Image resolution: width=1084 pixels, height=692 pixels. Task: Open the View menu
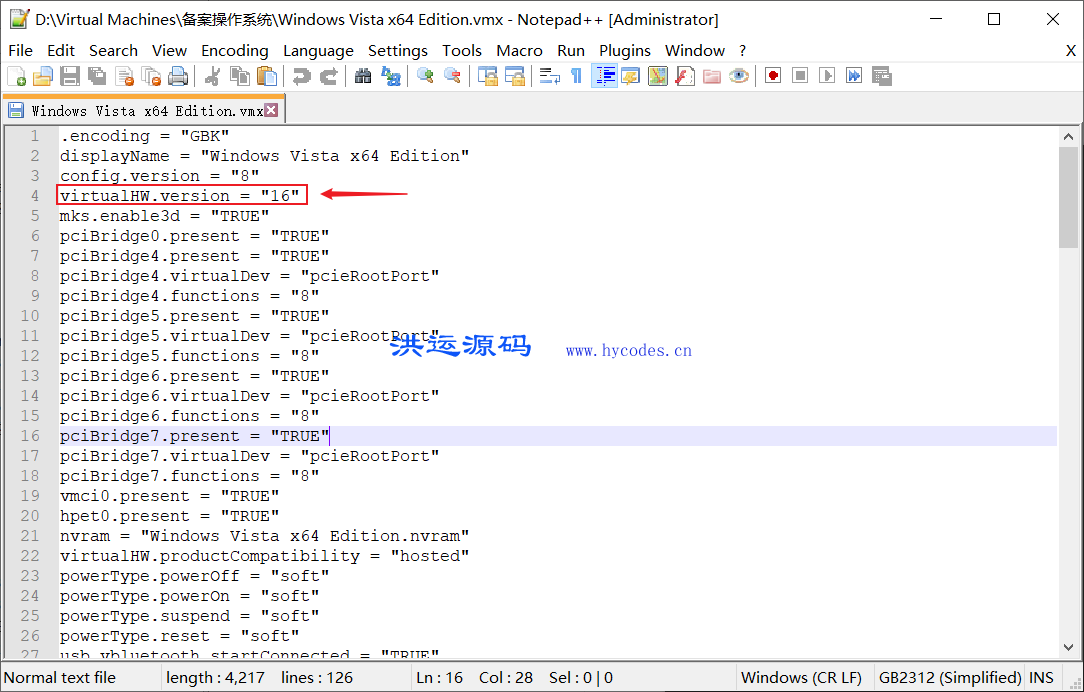coord(169,50)
